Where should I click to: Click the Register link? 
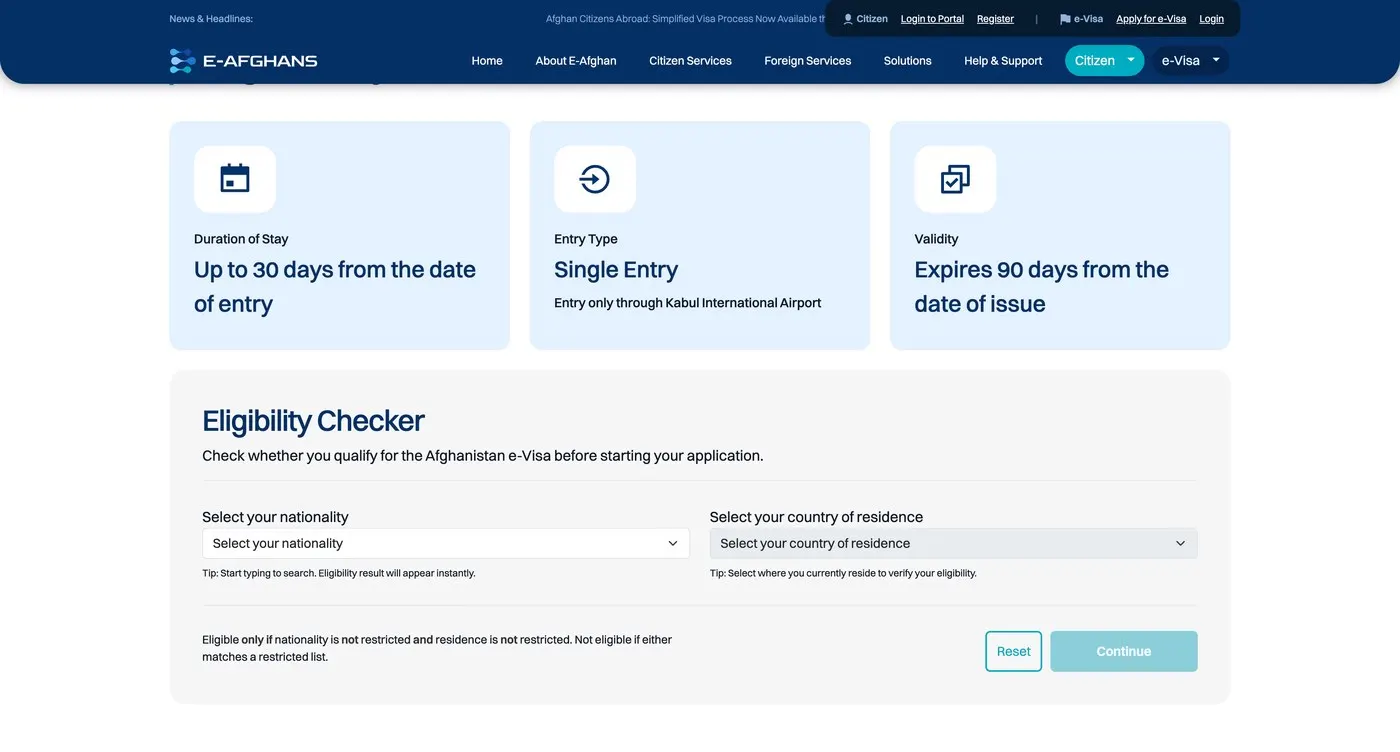tap(995, 19)
